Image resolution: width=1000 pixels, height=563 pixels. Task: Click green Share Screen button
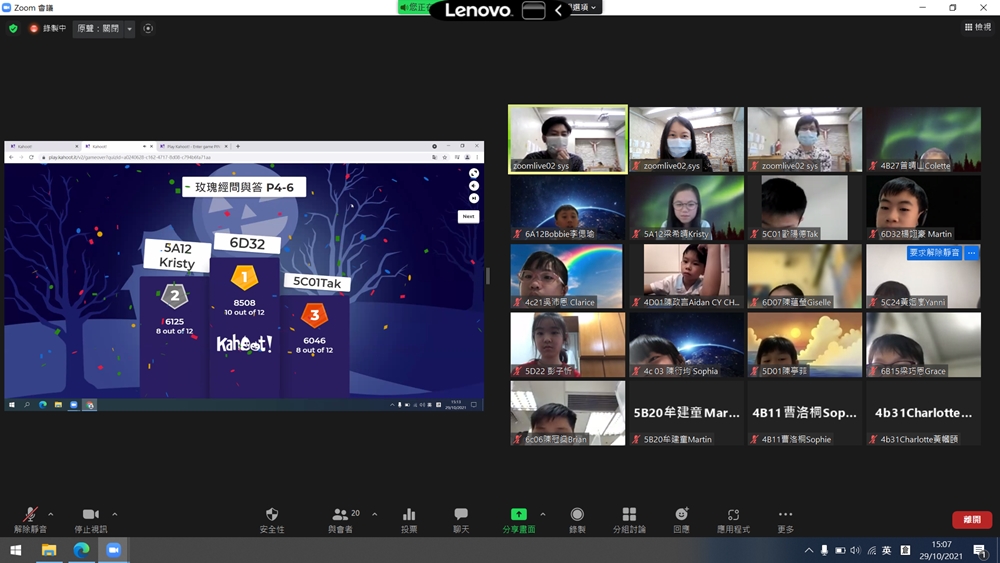click(518, 520)
